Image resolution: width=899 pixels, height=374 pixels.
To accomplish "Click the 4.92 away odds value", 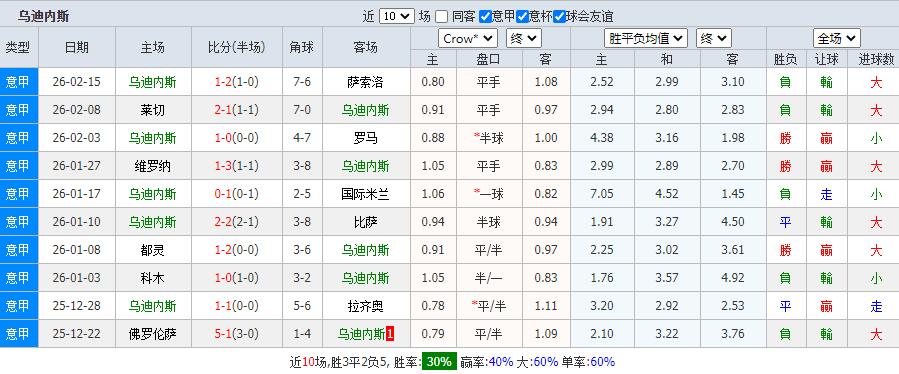I will 732,278.
